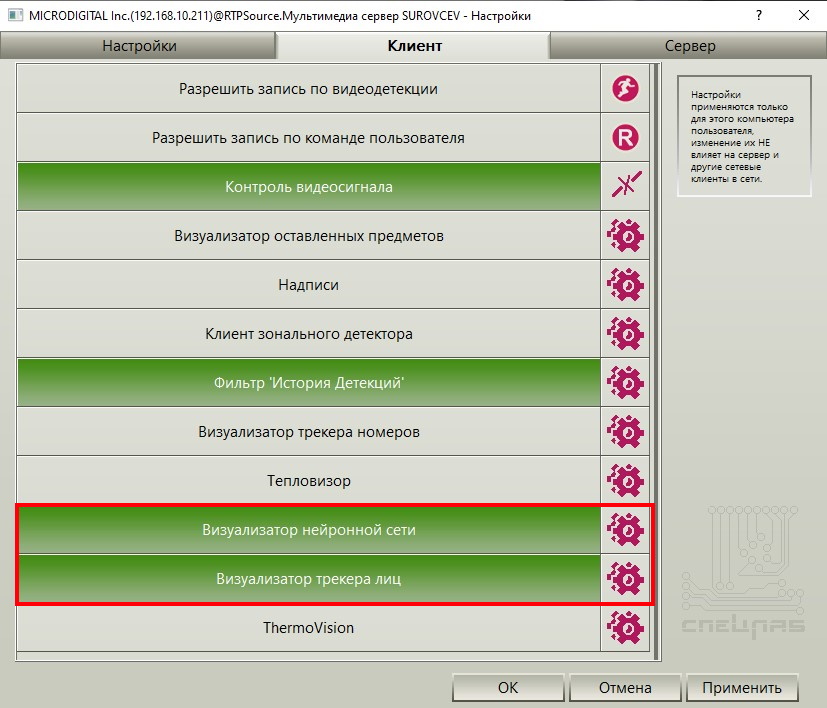
Task: Enable Разрешить запись по команде пользователя
Action: (309, 138)
